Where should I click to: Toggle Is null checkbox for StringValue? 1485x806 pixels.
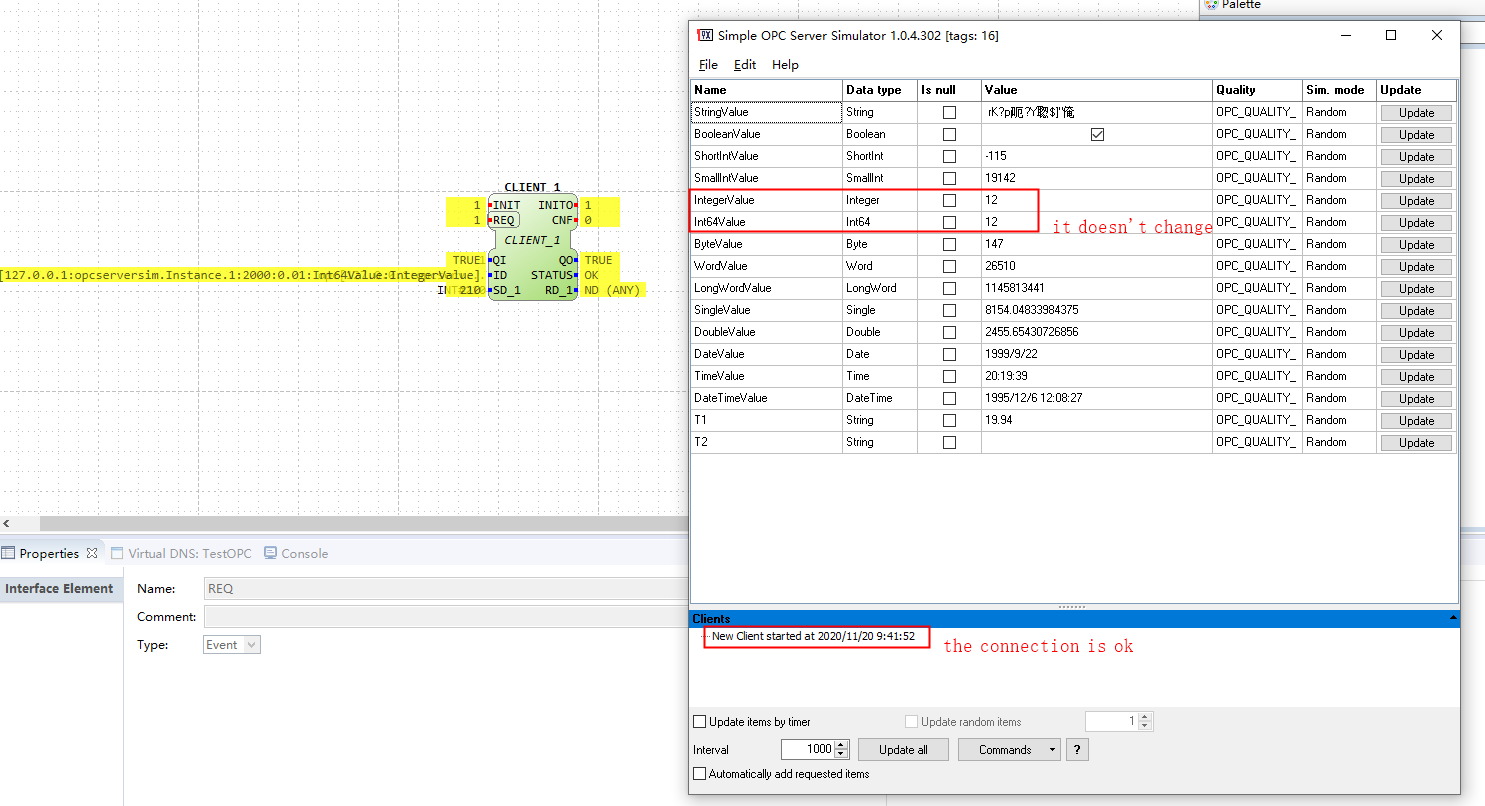pyautogui.click(x=949, y=113)
